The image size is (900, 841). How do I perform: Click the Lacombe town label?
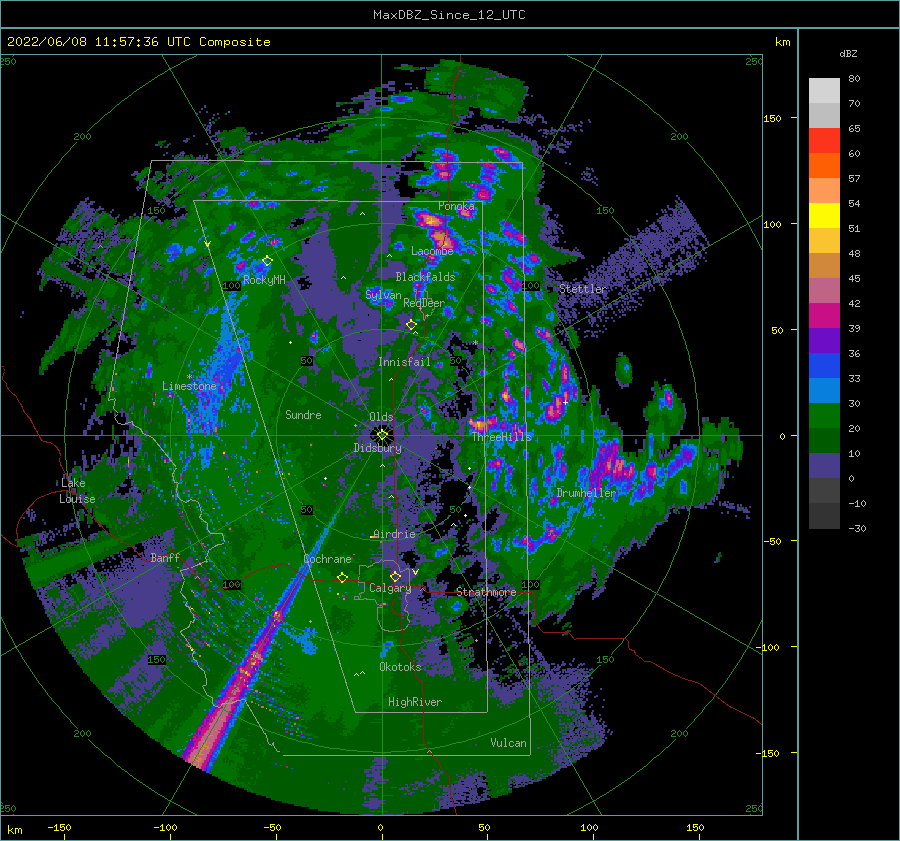[432, 251]
